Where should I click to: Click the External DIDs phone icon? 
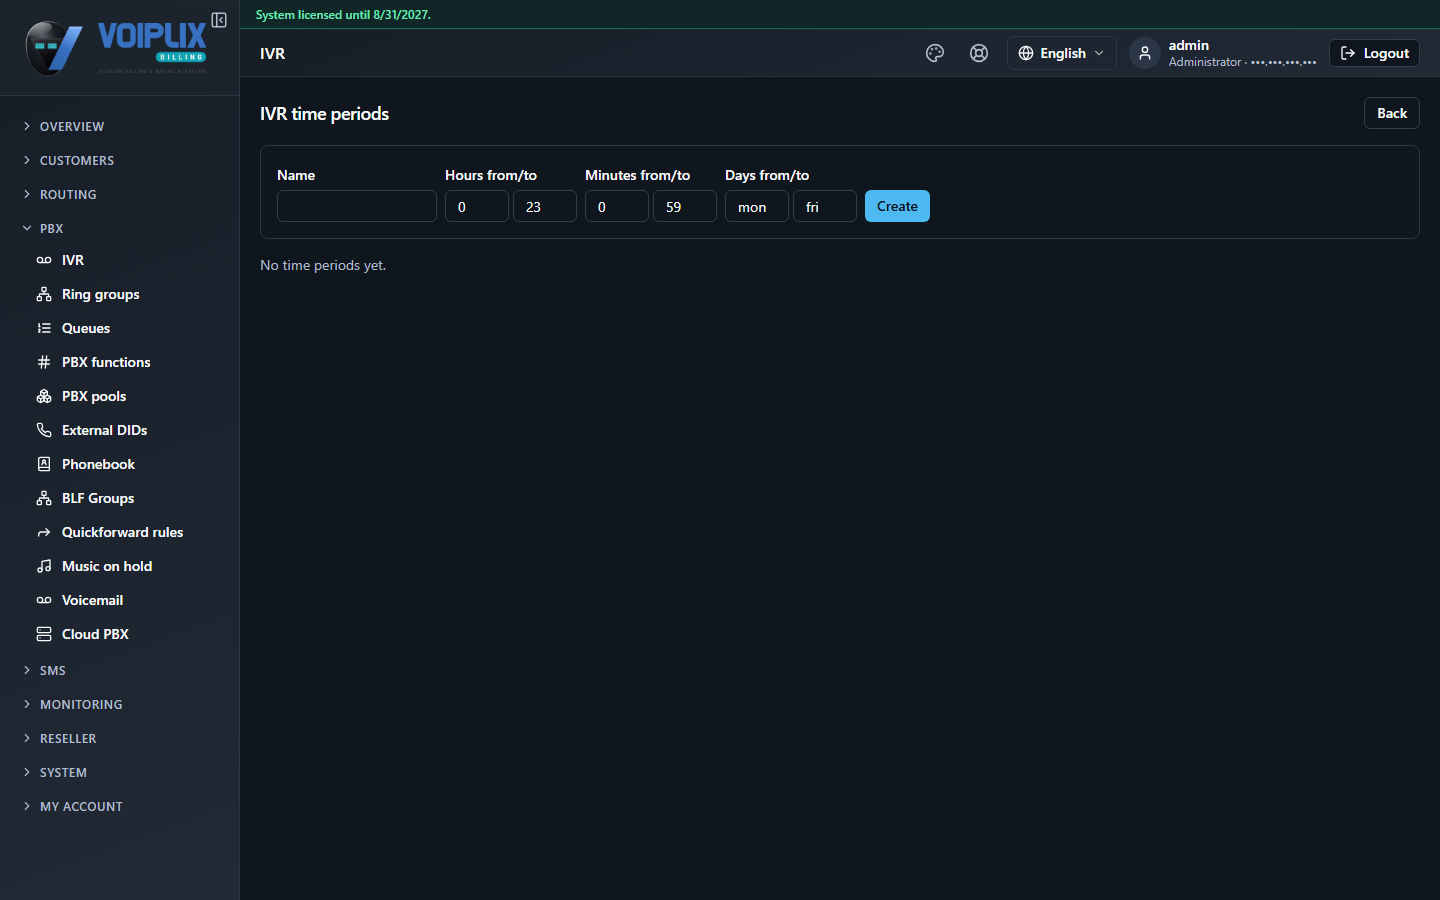44,430
